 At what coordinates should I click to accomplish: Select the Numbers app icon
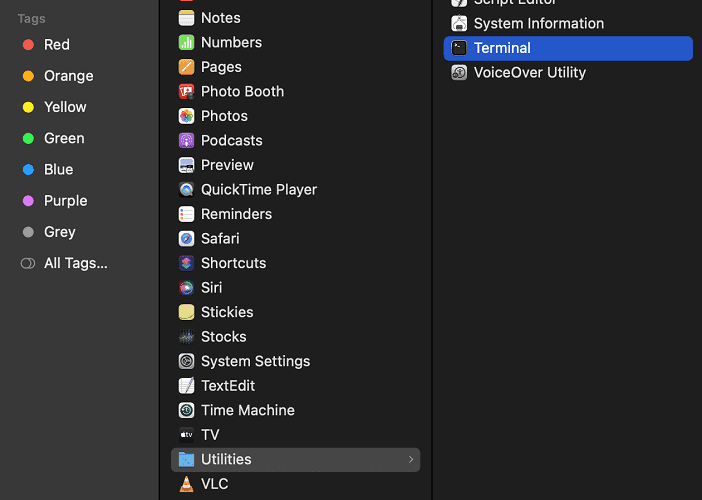(x=186, y=42)
